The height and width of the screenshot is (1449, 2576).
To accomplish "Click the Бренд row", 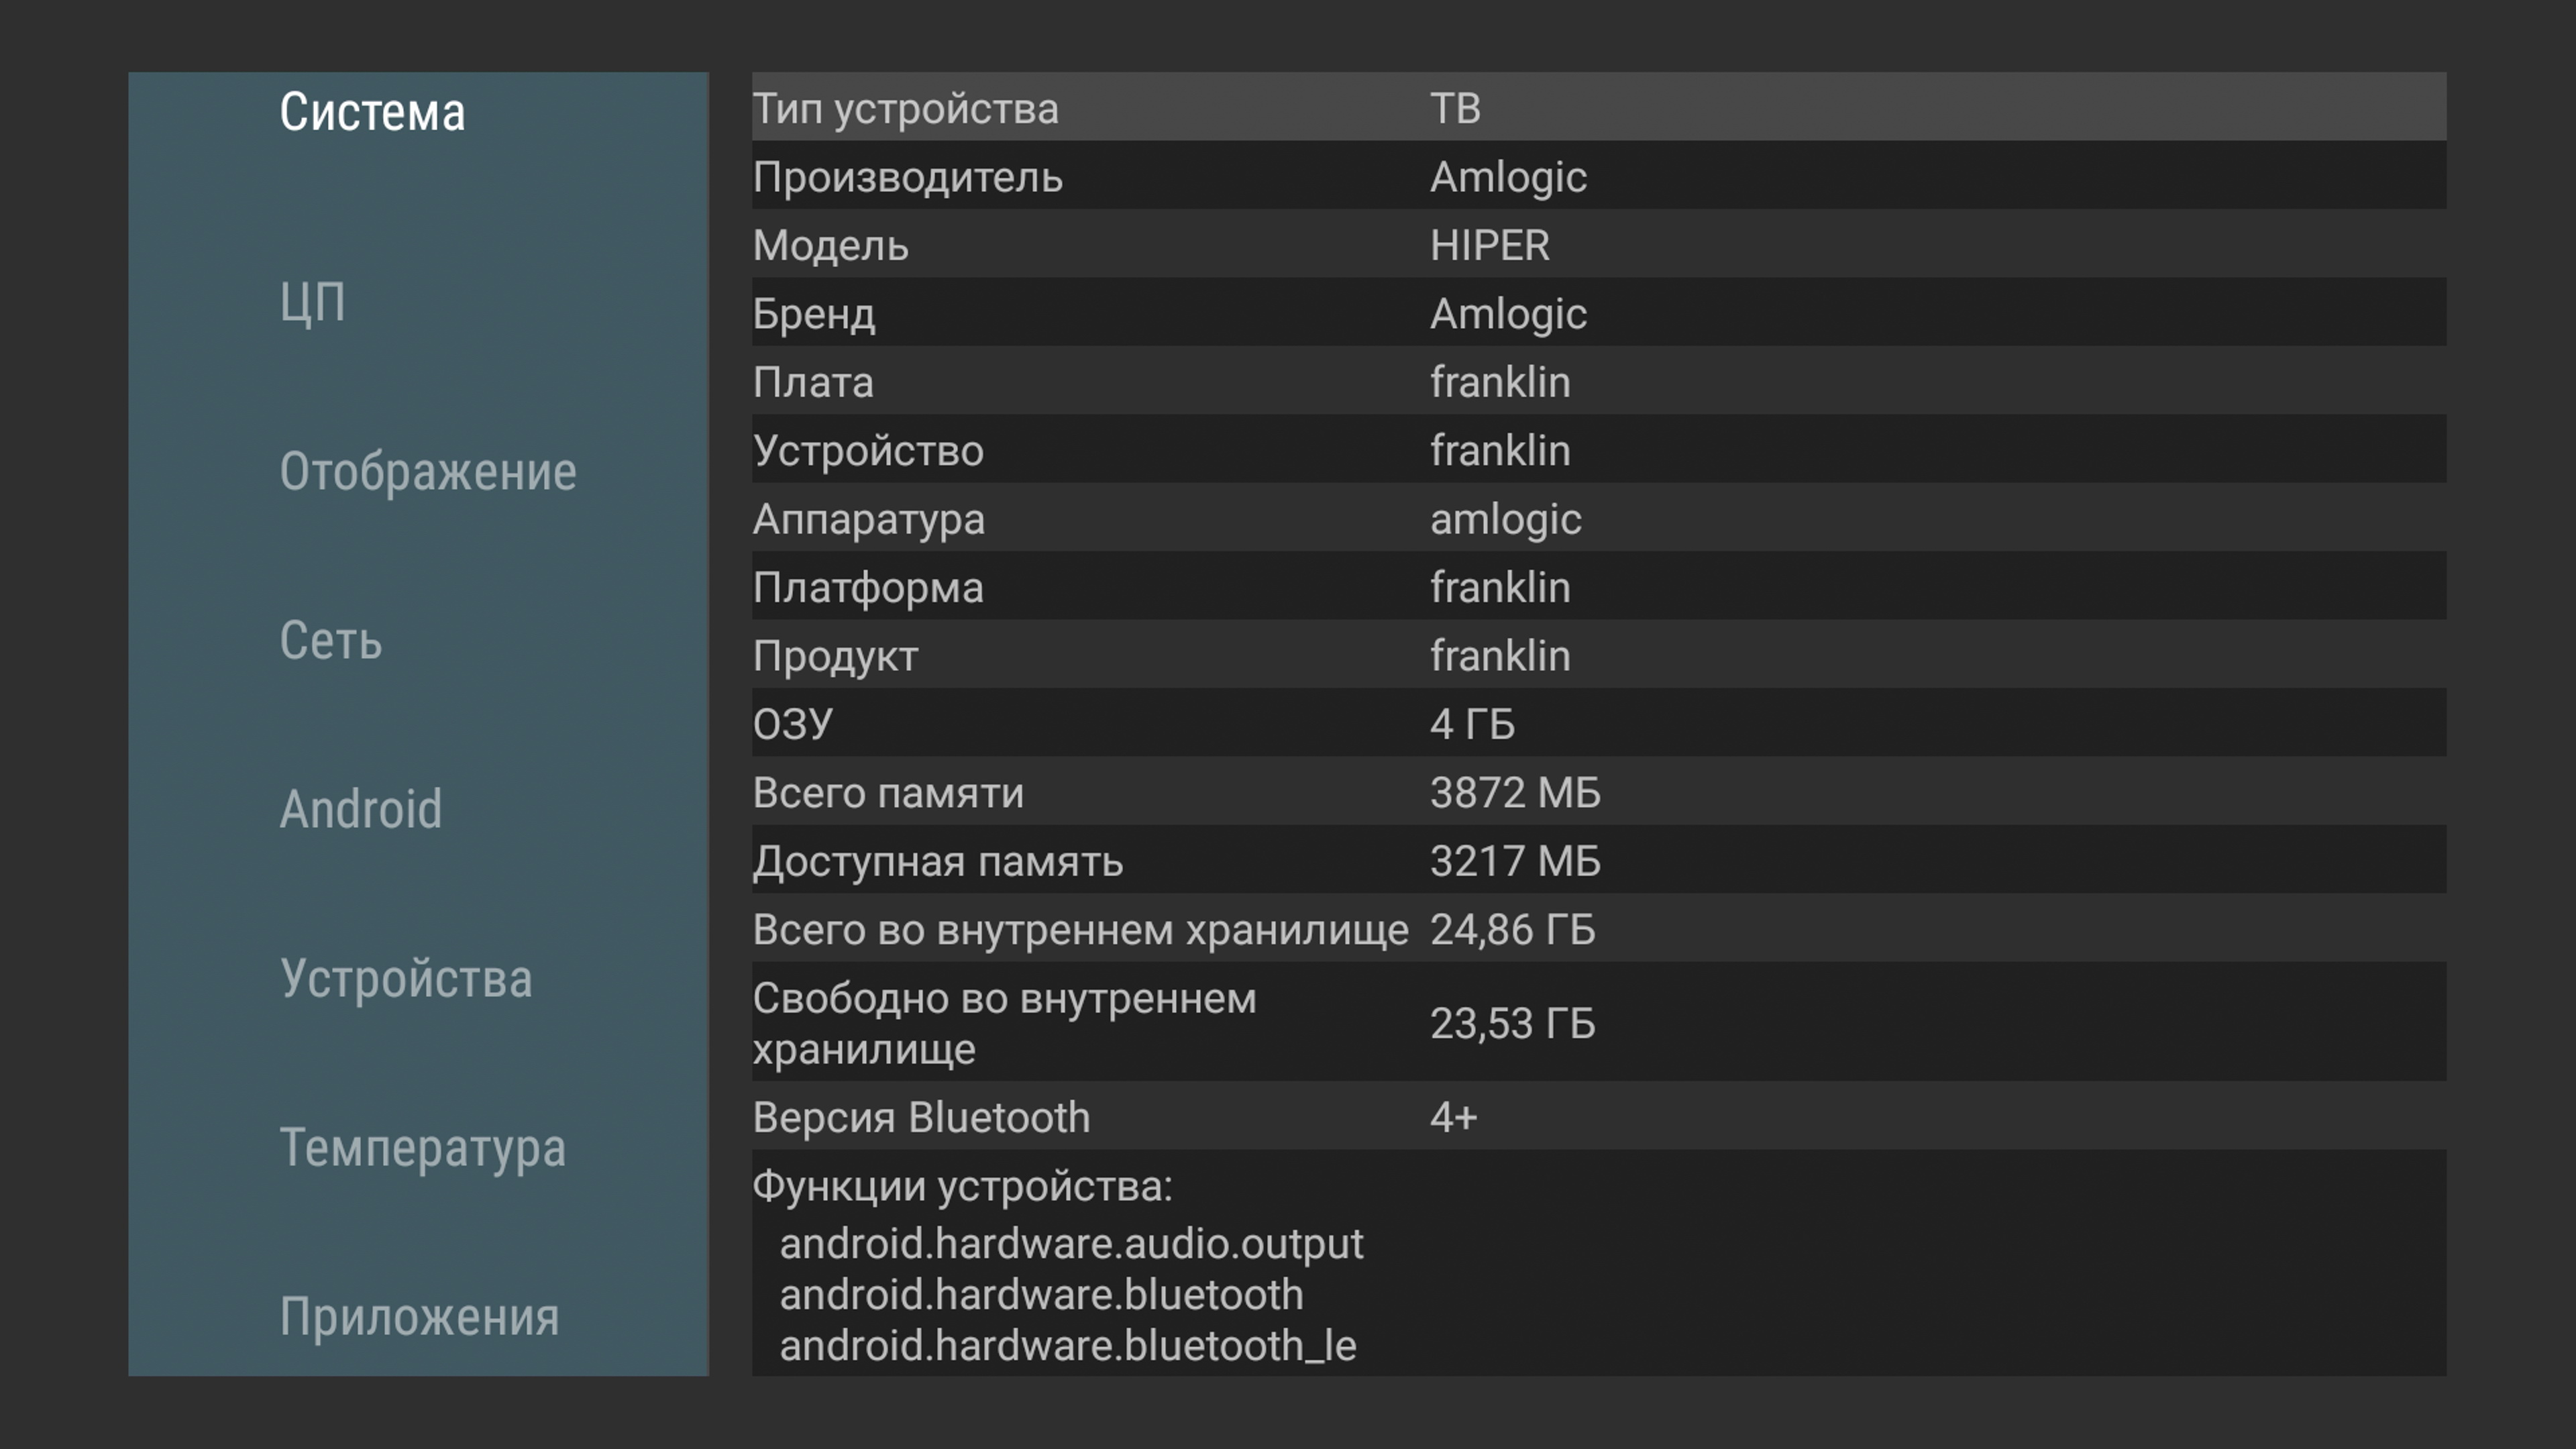I will (1598, 313).
